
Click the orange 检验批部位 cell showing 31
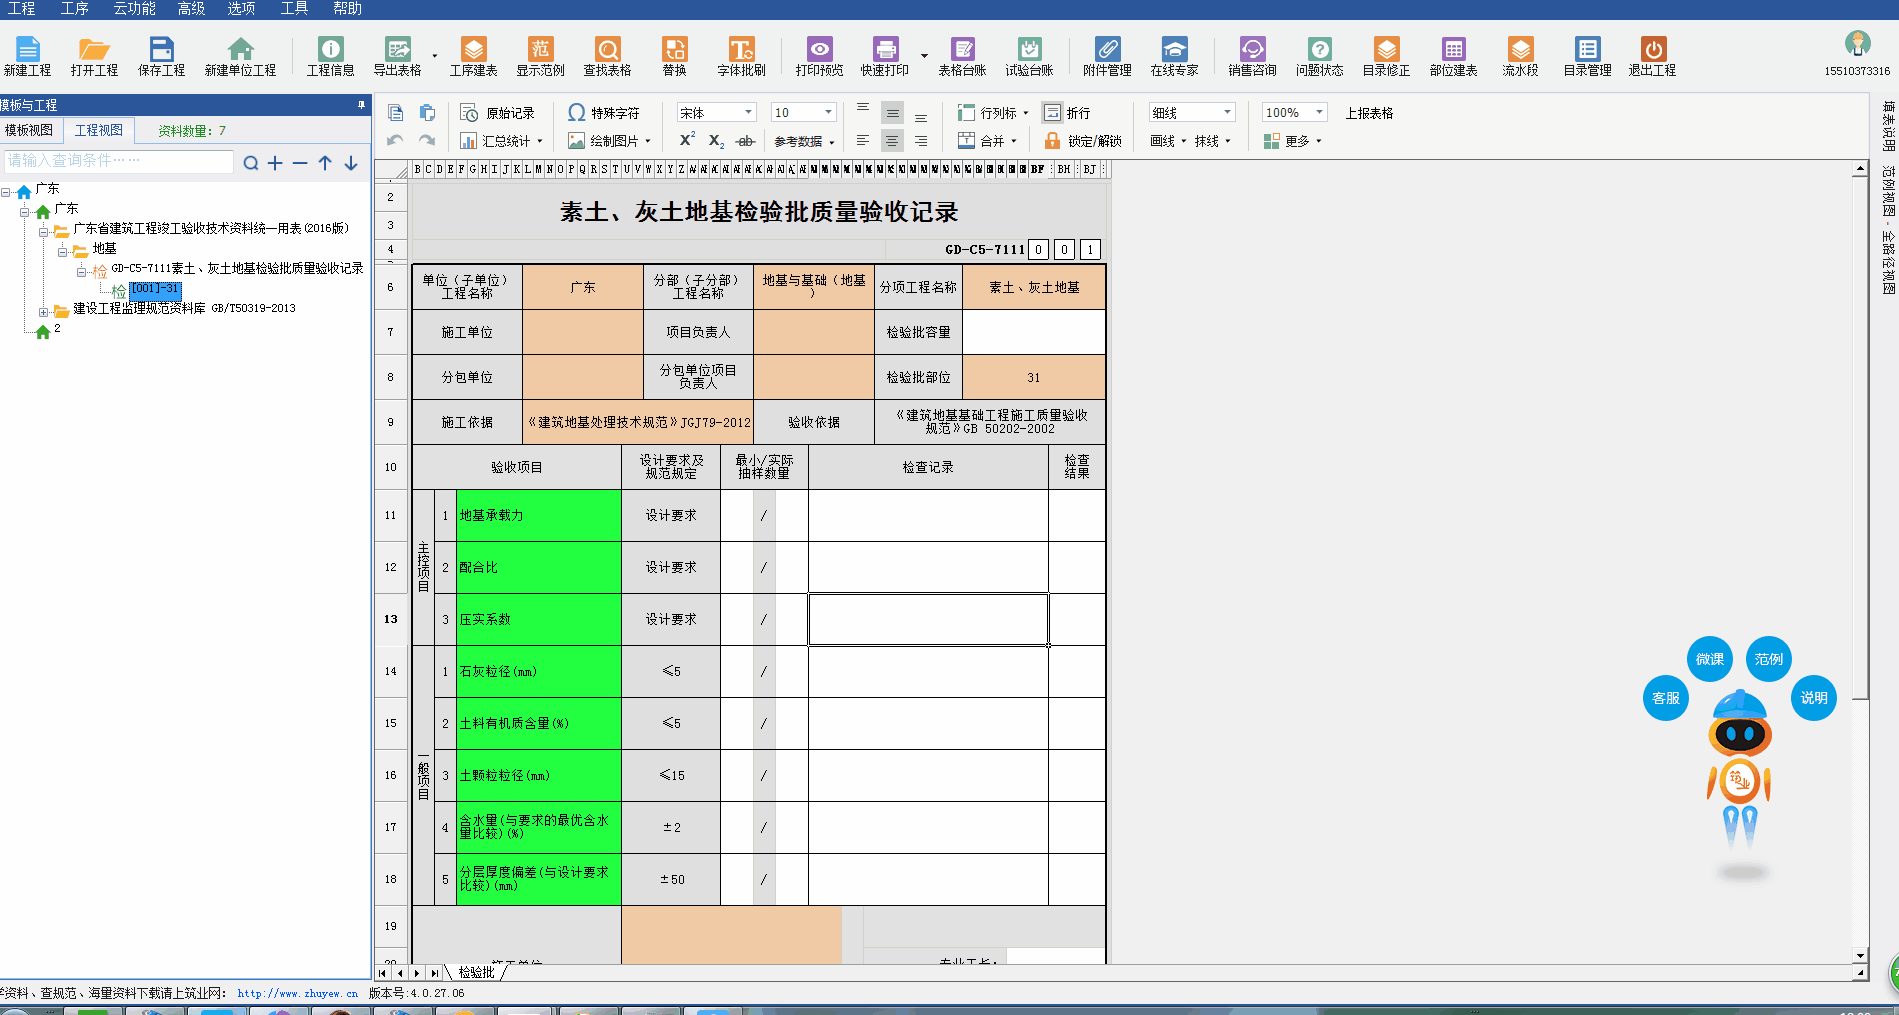[x=1033, y=377]
